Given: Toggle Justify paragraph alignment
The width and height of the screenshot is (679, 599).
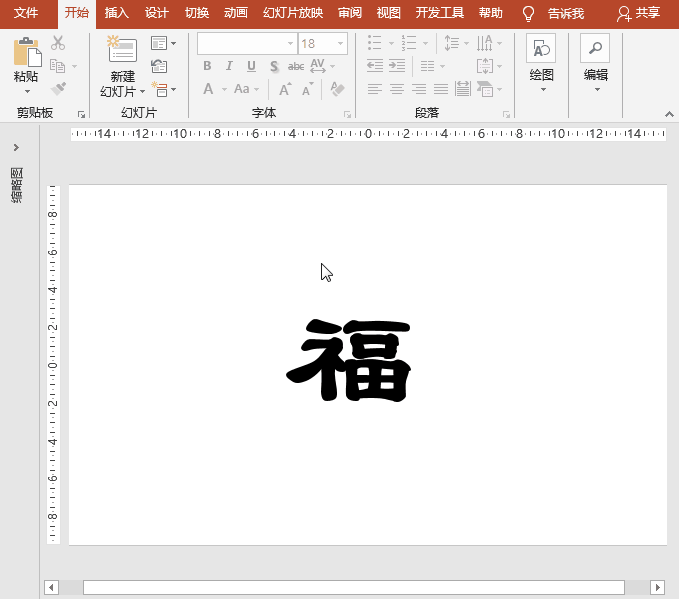Looking at the screenshot, I should 441,89.
